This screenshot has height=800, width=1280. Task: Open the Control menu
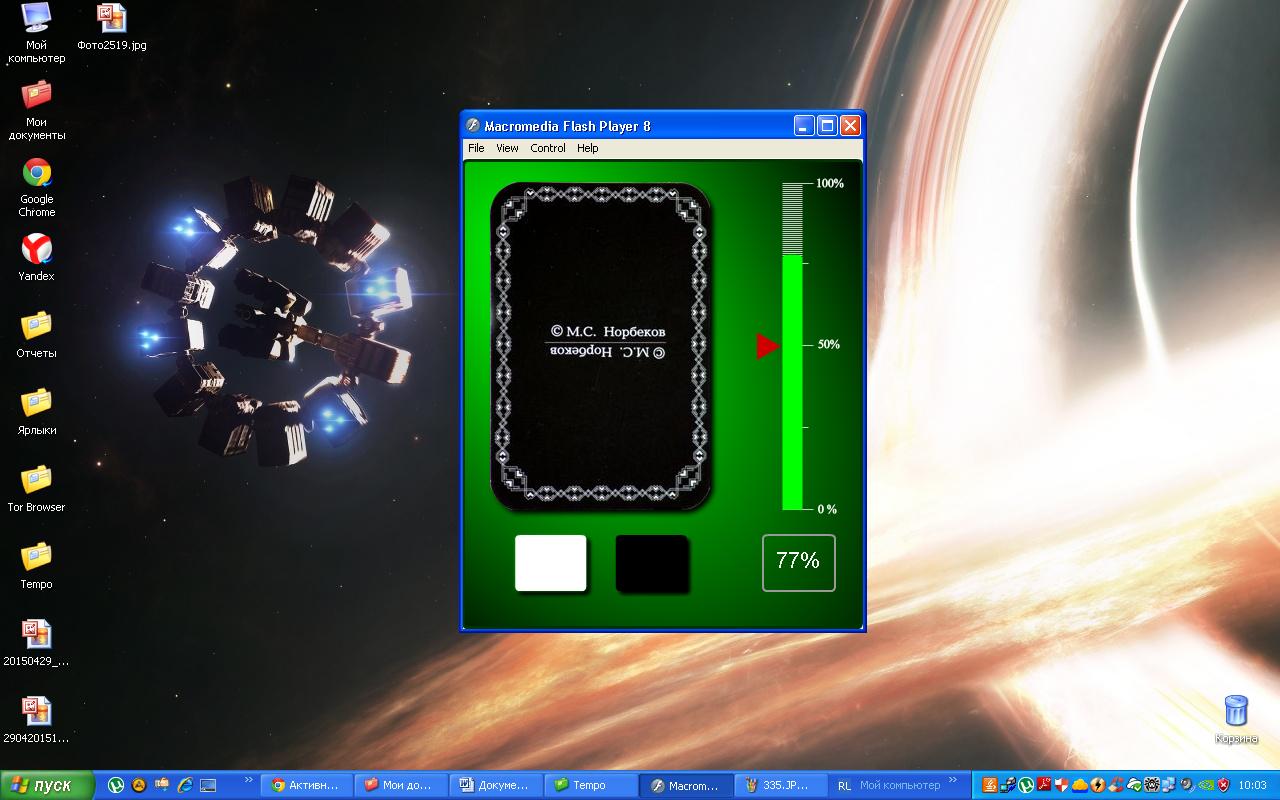(x=548, y=148)
